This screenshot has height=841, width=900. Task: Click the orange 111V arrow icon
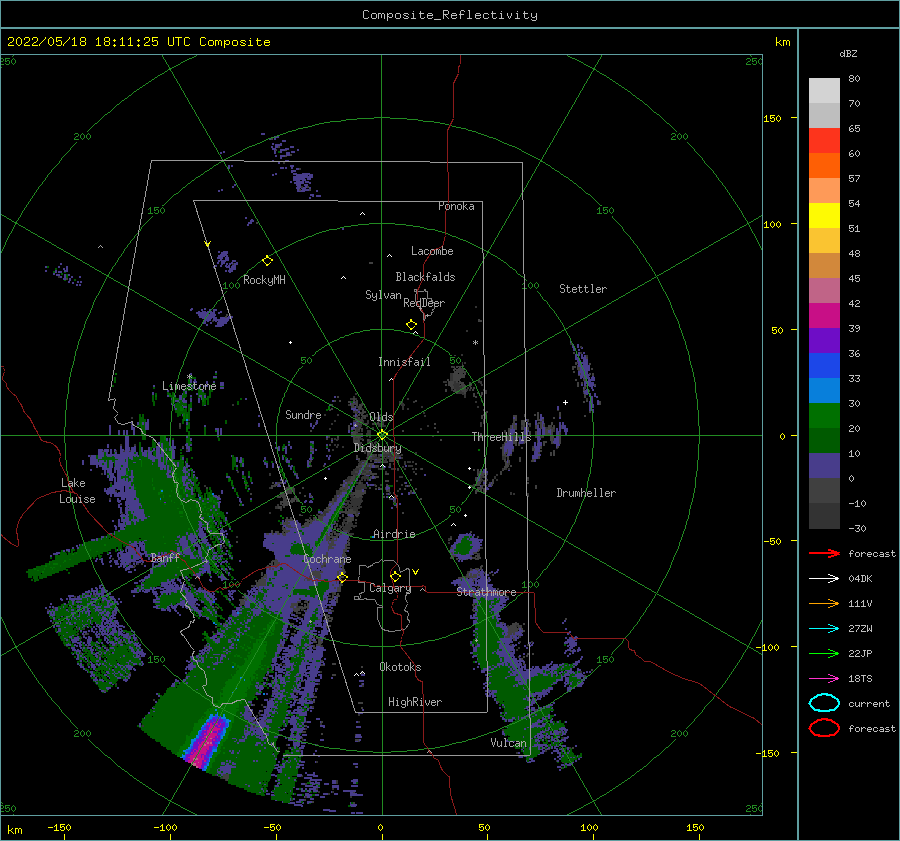pyautogui.click(x=824, y=603)
